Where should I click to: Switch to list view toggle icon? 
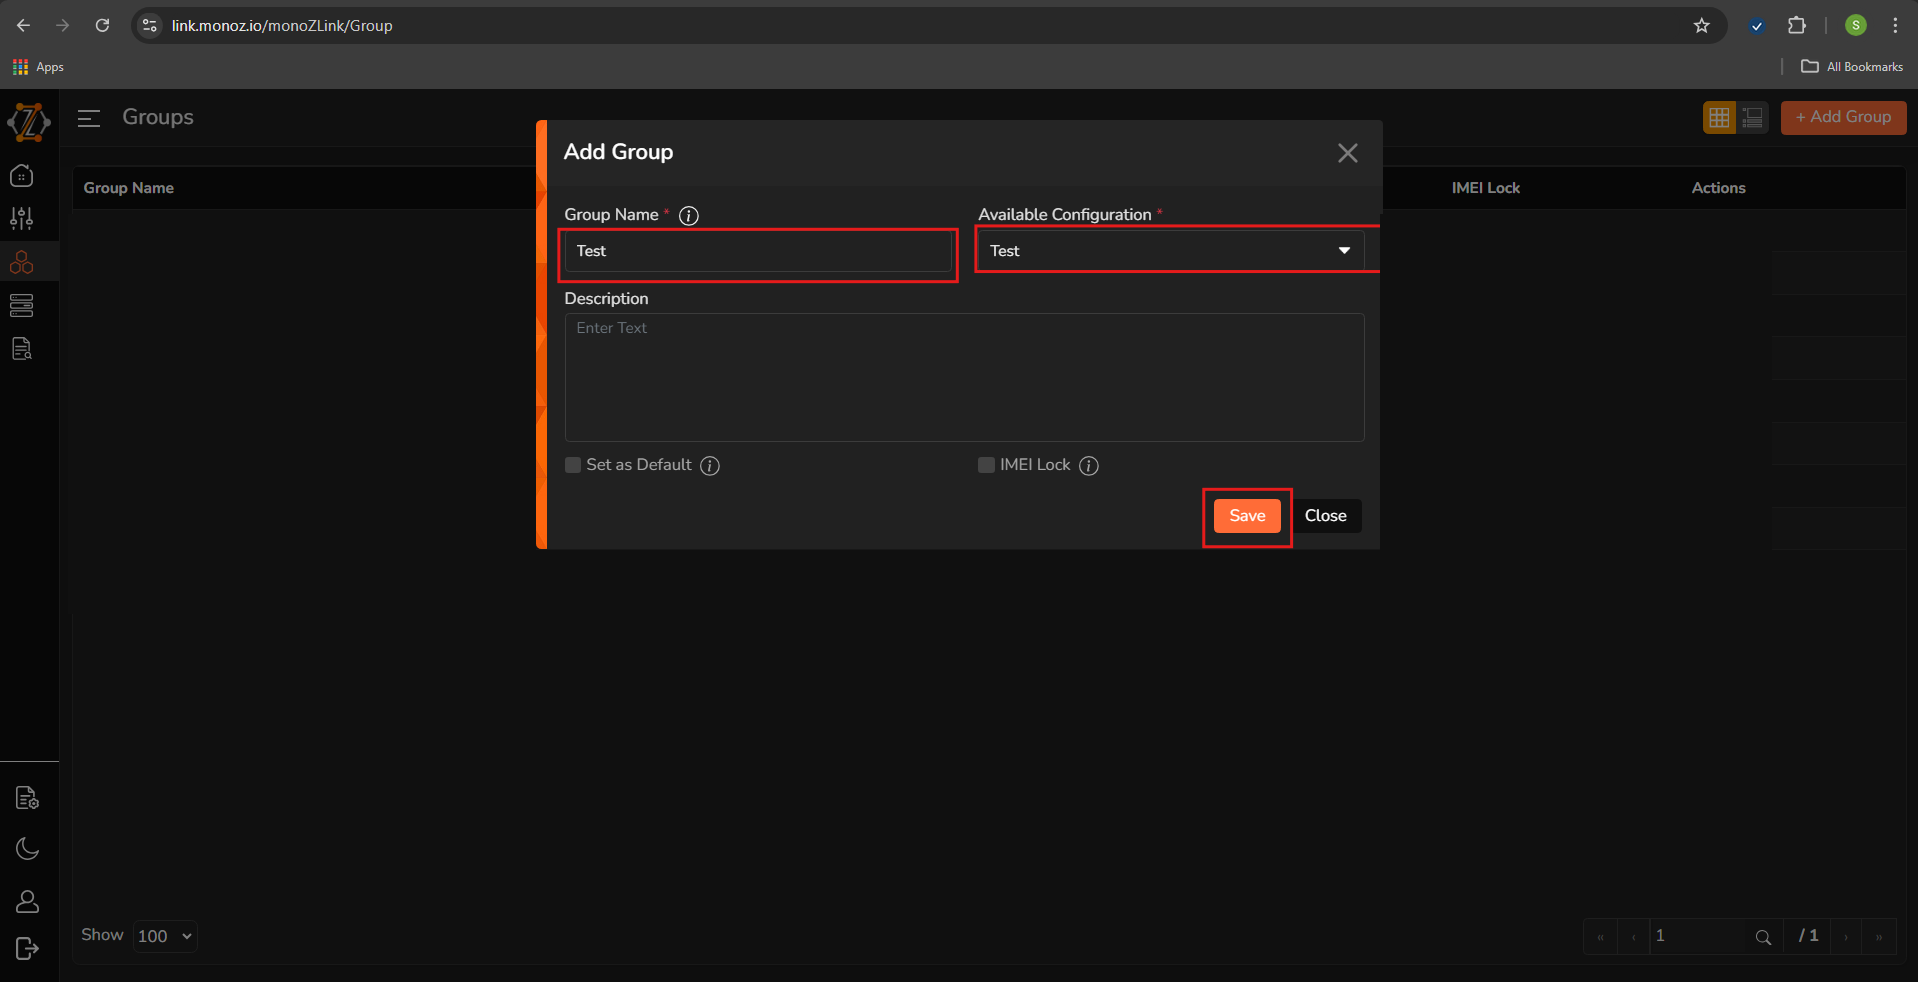click(1752, 118)
